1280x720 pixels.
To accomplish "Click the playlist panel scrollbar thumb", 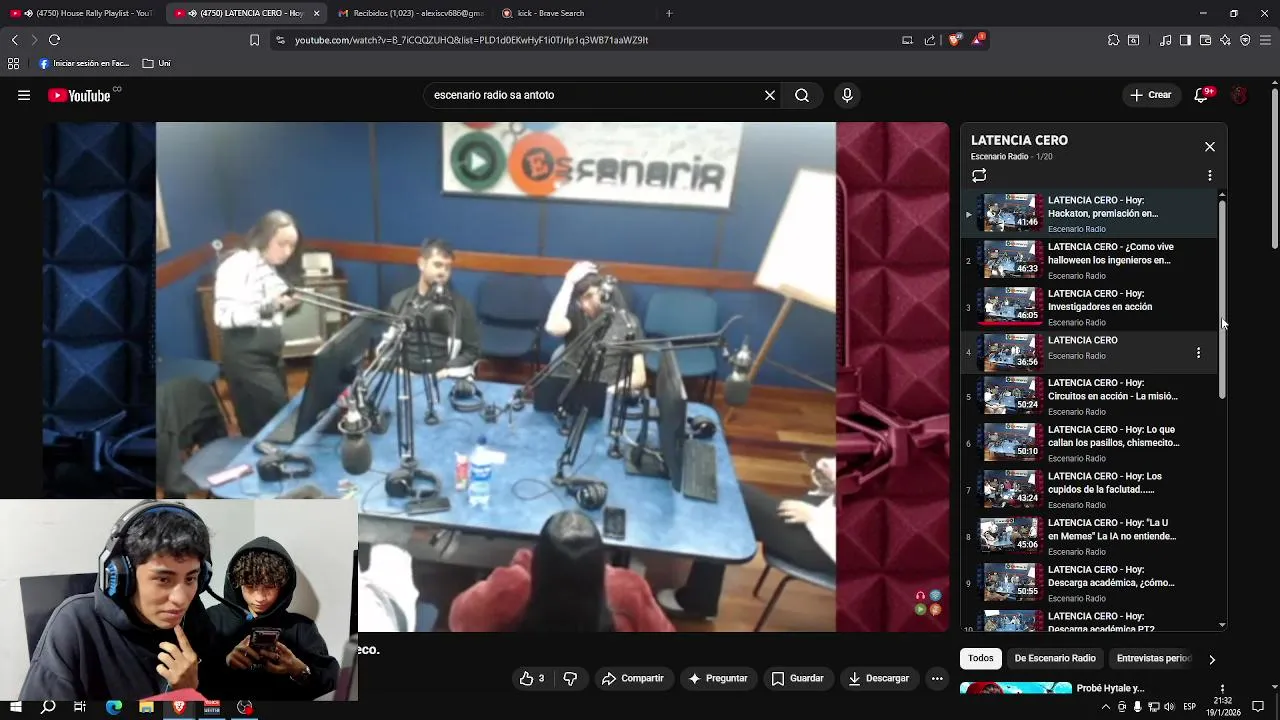I will 1222,300.
